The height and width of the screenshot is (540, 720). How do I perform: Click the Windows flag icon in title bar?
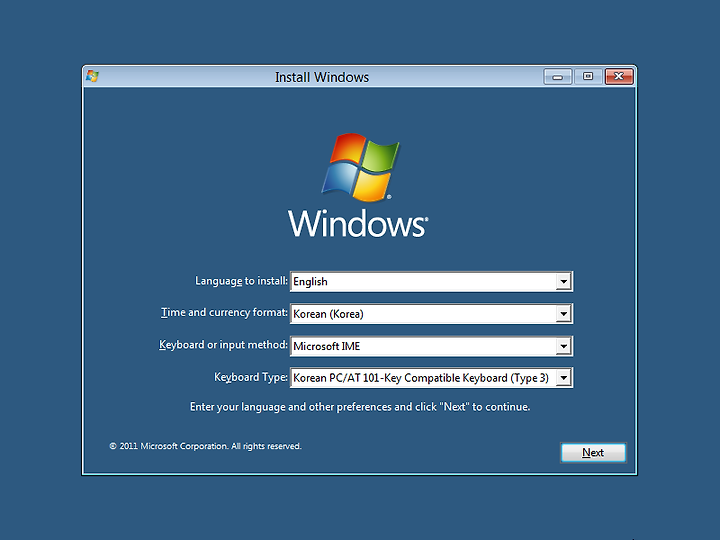pyautogui.click(x=92, y=76)
